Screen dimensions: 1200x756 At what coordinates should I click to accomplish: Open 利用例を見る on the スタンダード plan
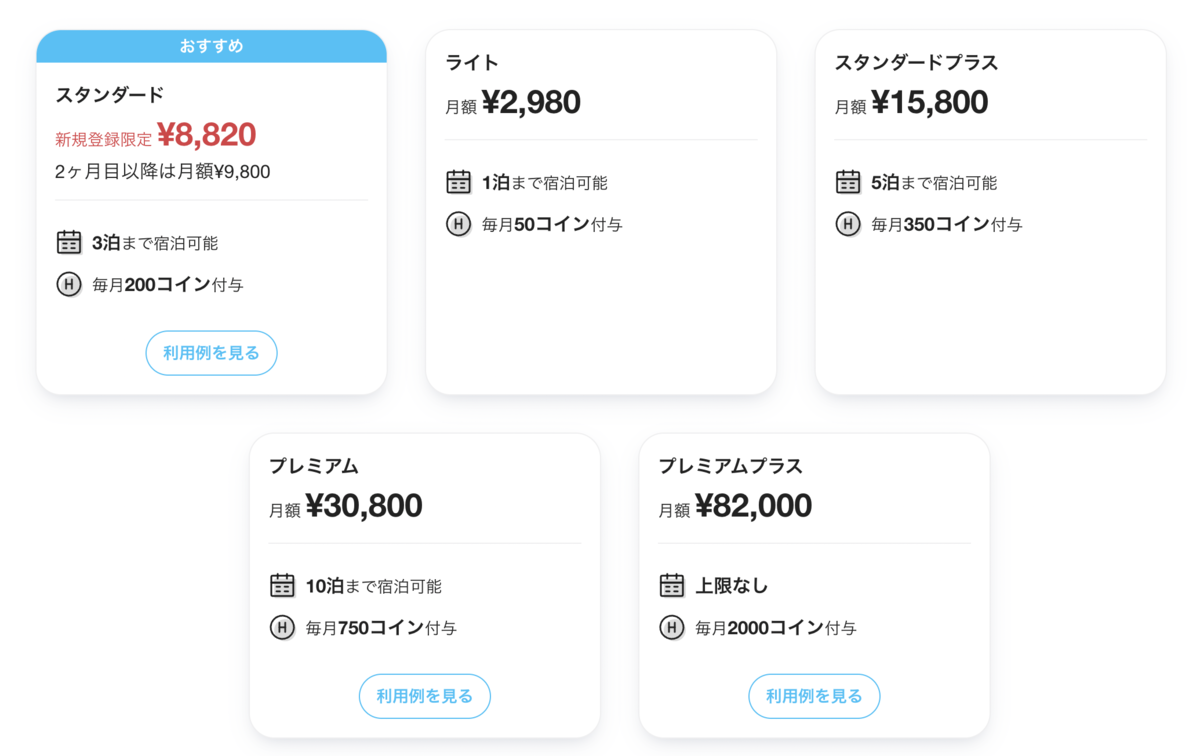point(211,353)
